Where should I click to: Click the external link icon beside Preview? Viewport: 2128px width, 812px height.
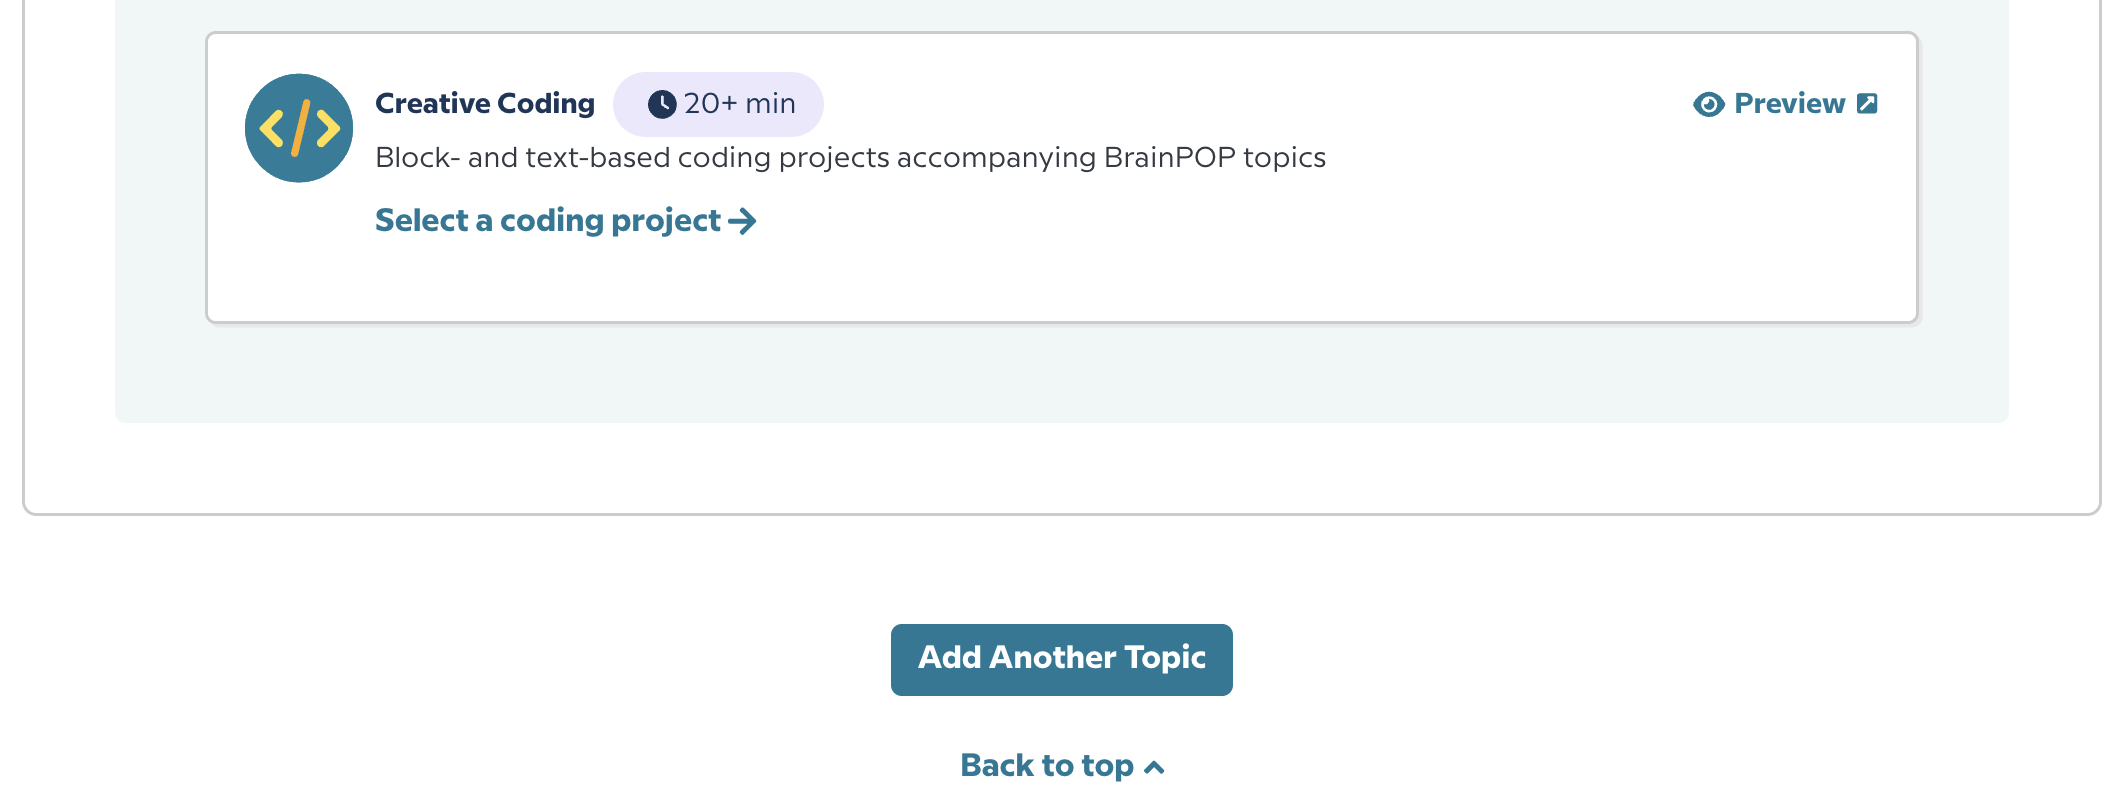1868,103
